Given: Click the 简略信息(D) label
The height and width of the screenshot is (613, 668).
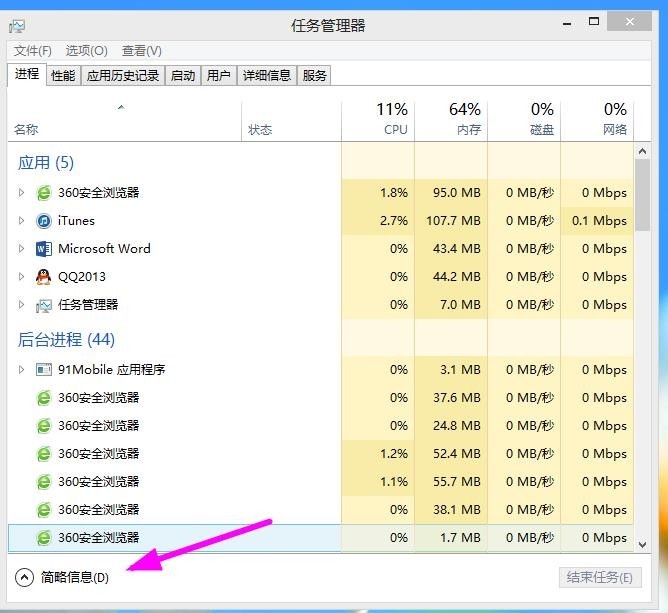Looking at the screenshot, I should (x=75, y=578).
